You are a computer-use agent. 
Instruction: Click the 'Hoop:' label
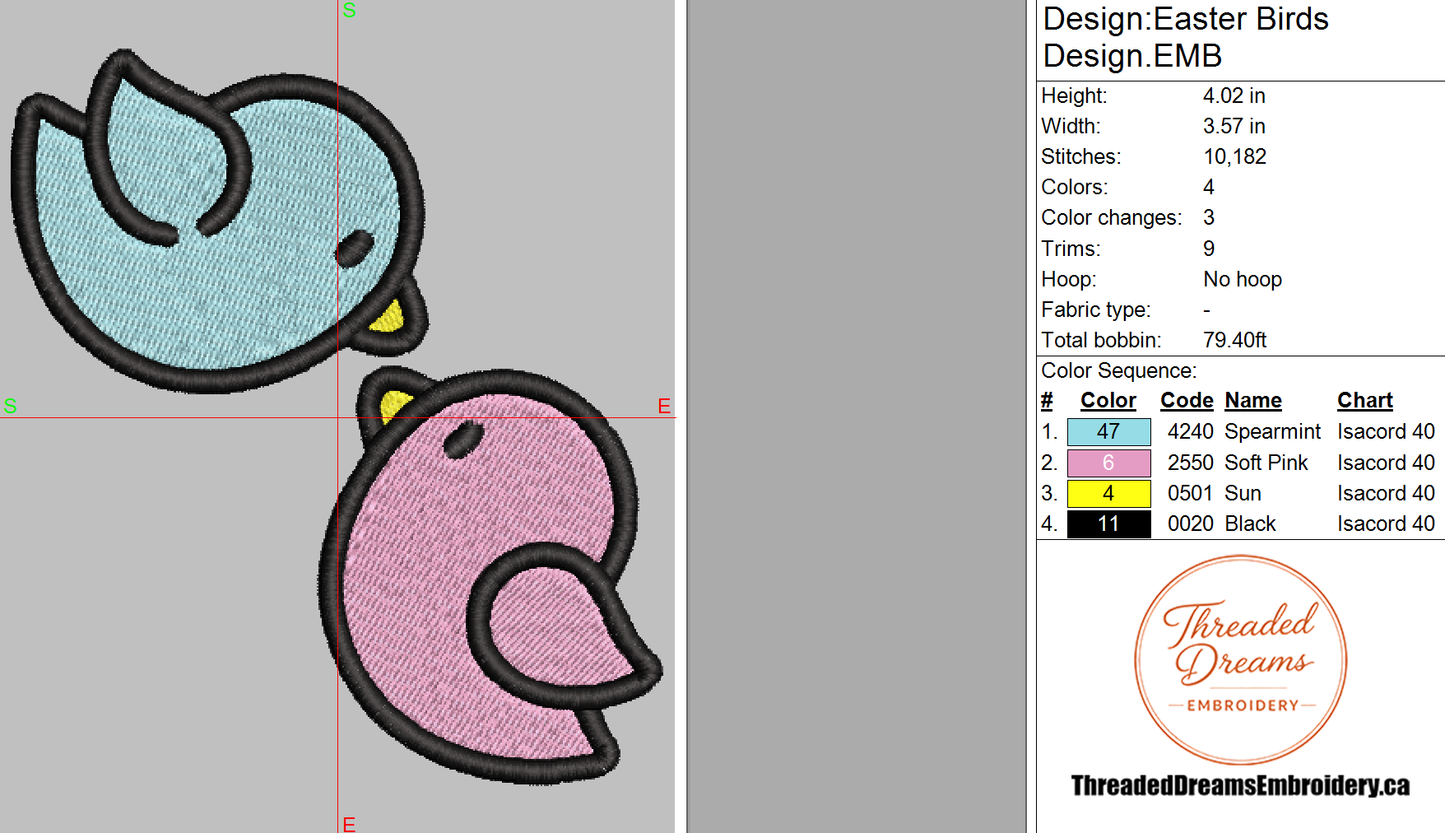pos(1070,279)
